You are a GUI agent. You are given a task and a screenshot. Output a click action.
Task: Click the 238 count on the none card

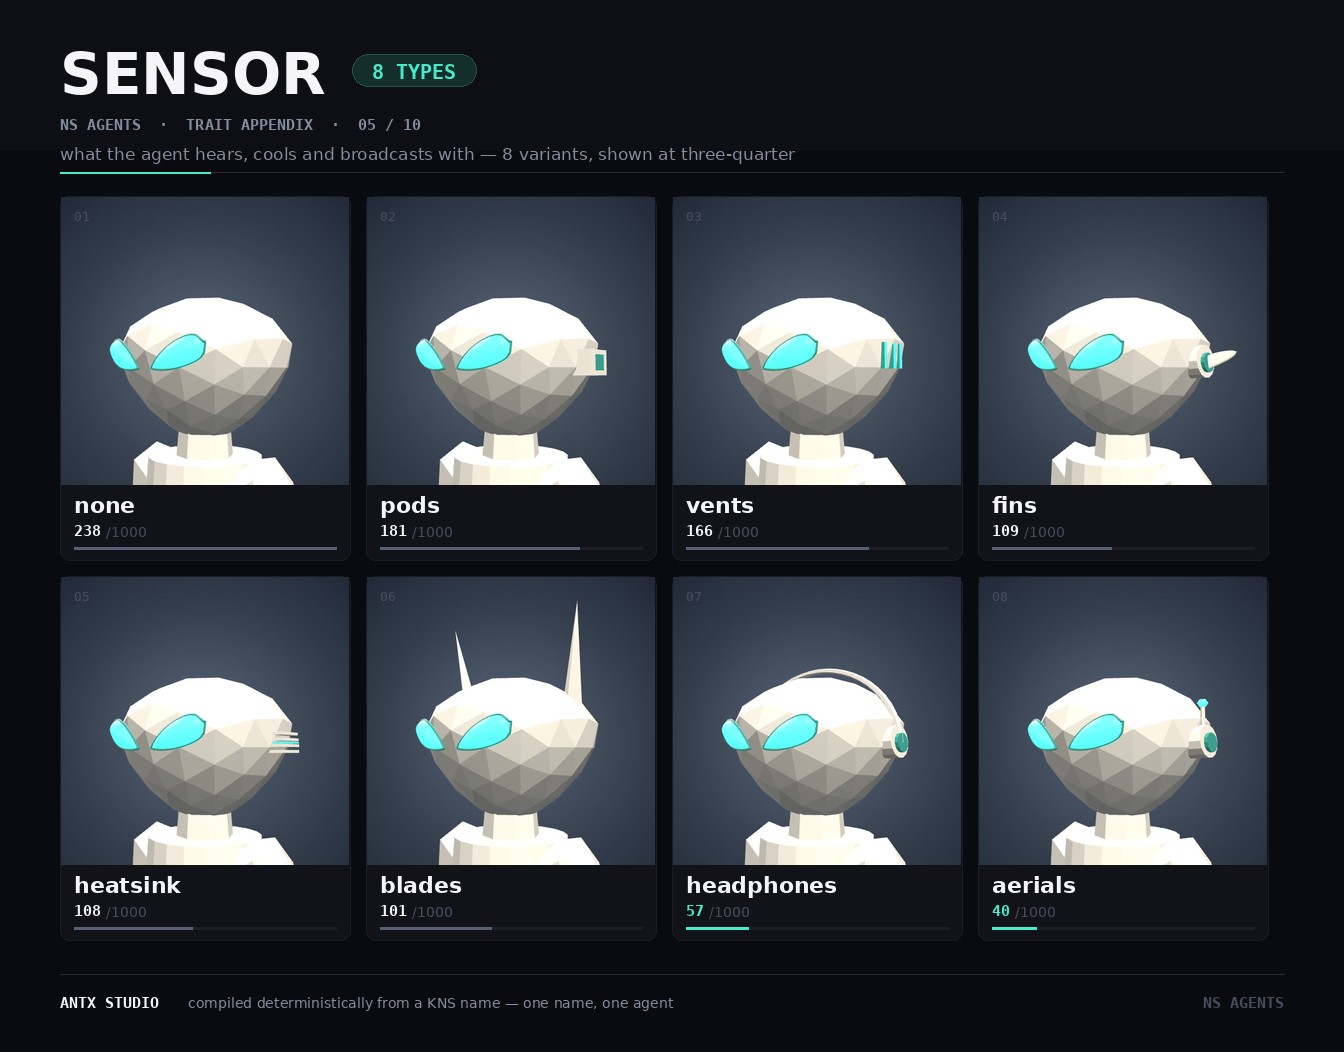87,531
